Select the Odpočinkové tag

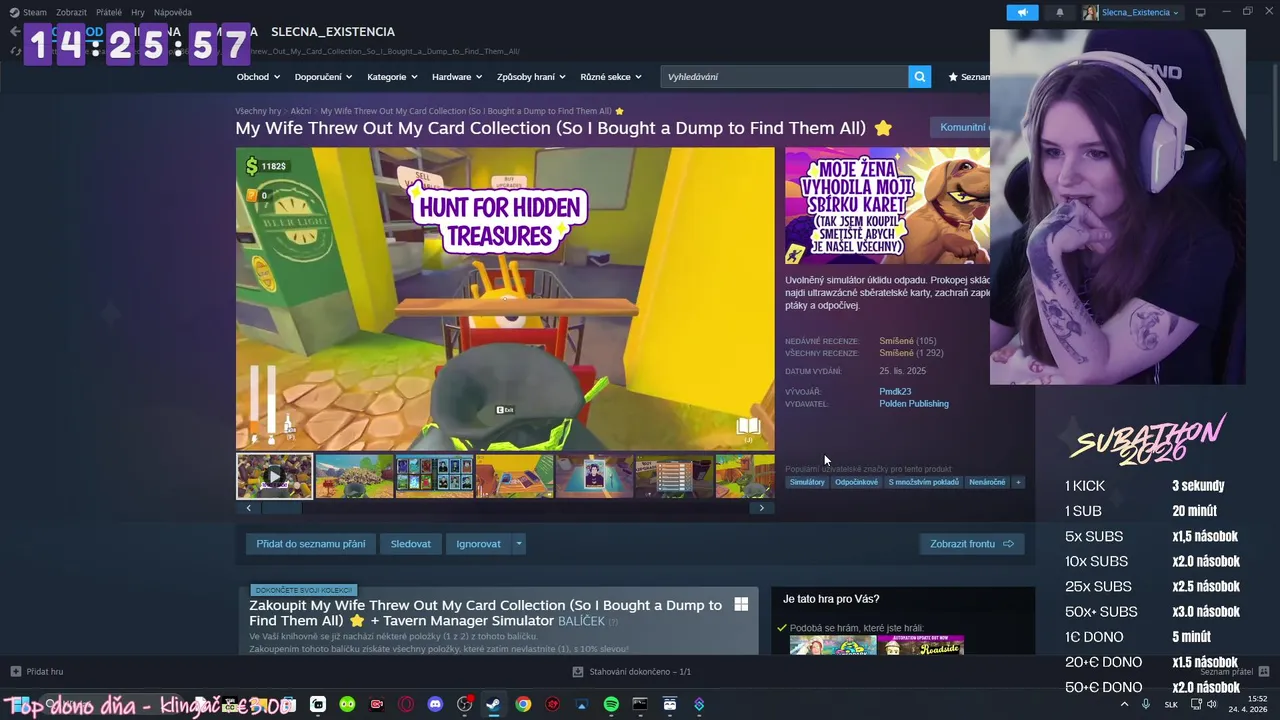pyautogui.click(x=856, y=482)
